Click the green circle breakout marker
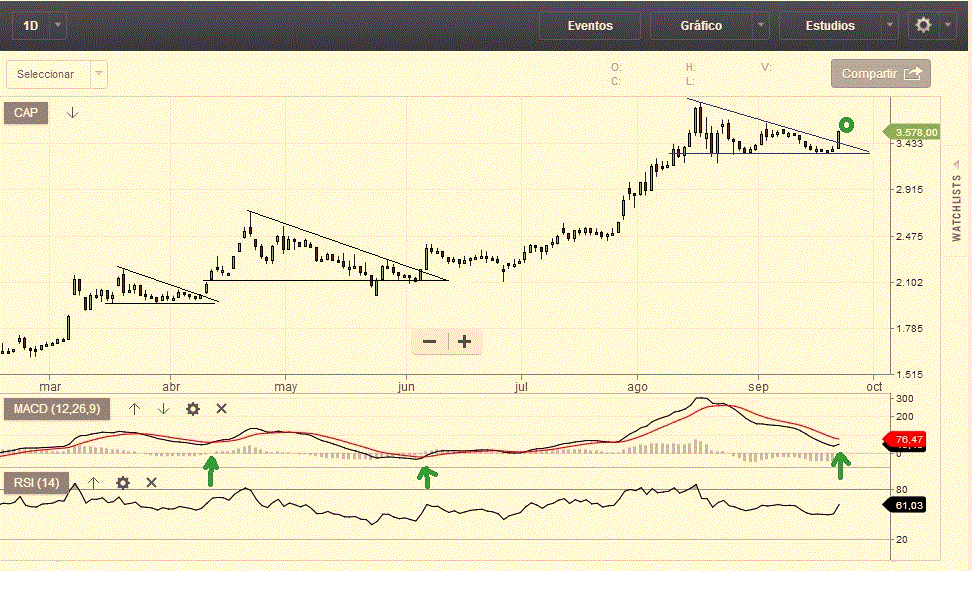Viewport: 972px width, 614px height. click(846, 125)
